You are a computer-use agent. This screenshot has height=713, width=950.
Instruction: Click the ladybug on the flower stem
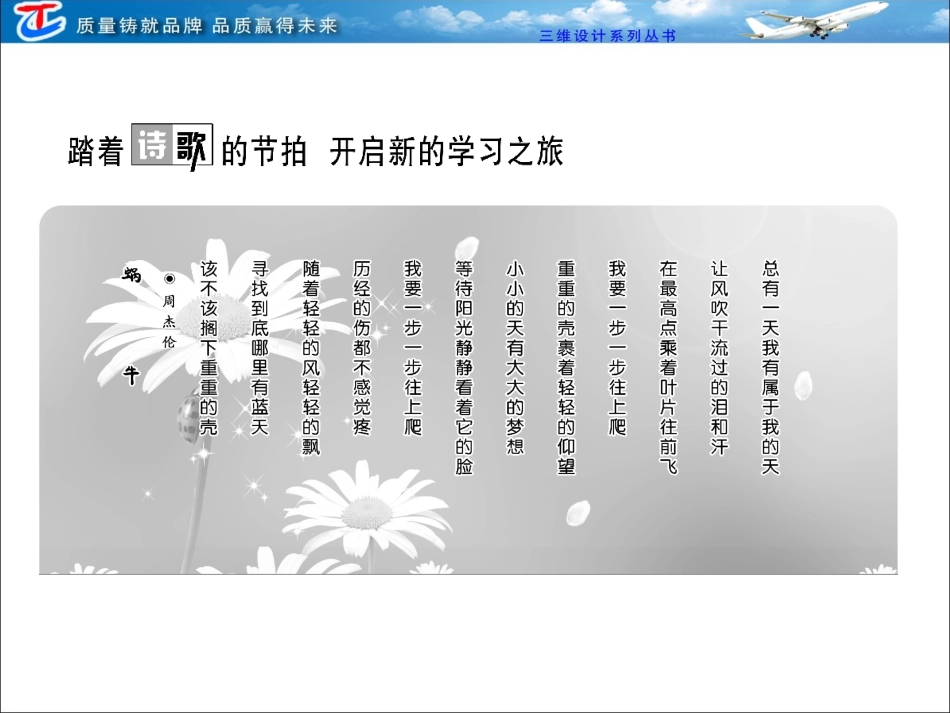188,419
